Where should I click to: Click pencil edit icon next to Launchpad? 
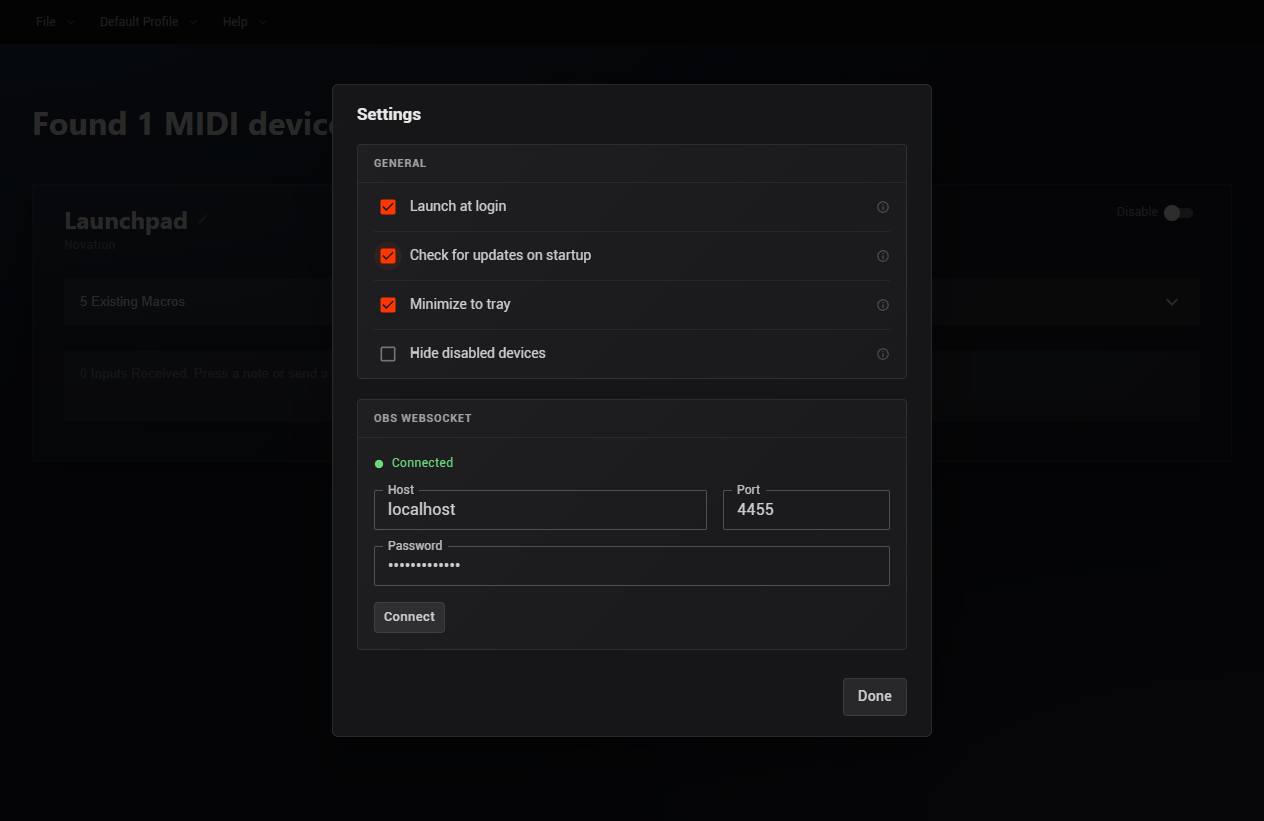click(204, 220)
